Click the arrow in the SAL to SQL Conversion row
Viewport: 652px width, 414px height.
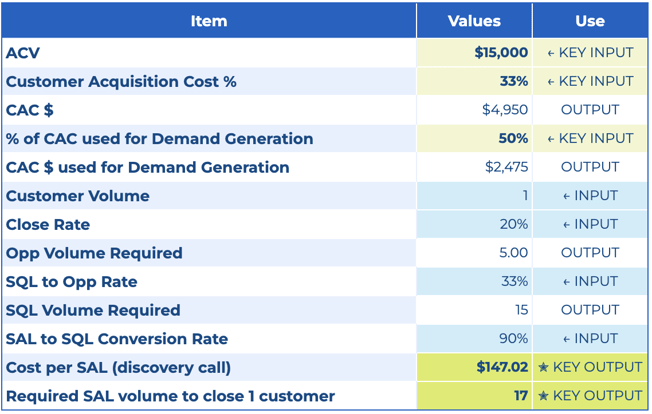[566, 340]
